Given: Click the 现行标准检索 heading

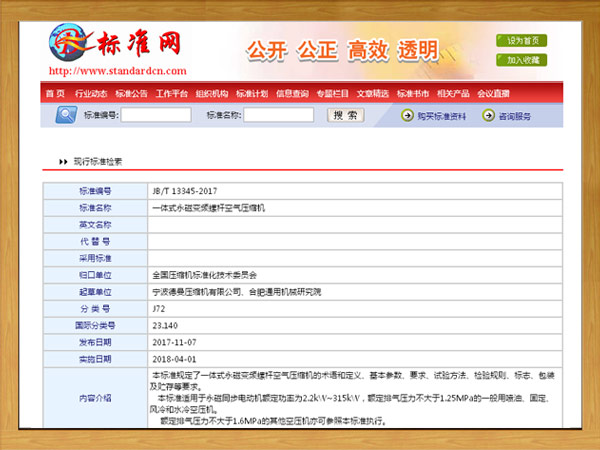Looking at the screenshot, I should click(x=98, y=162).
